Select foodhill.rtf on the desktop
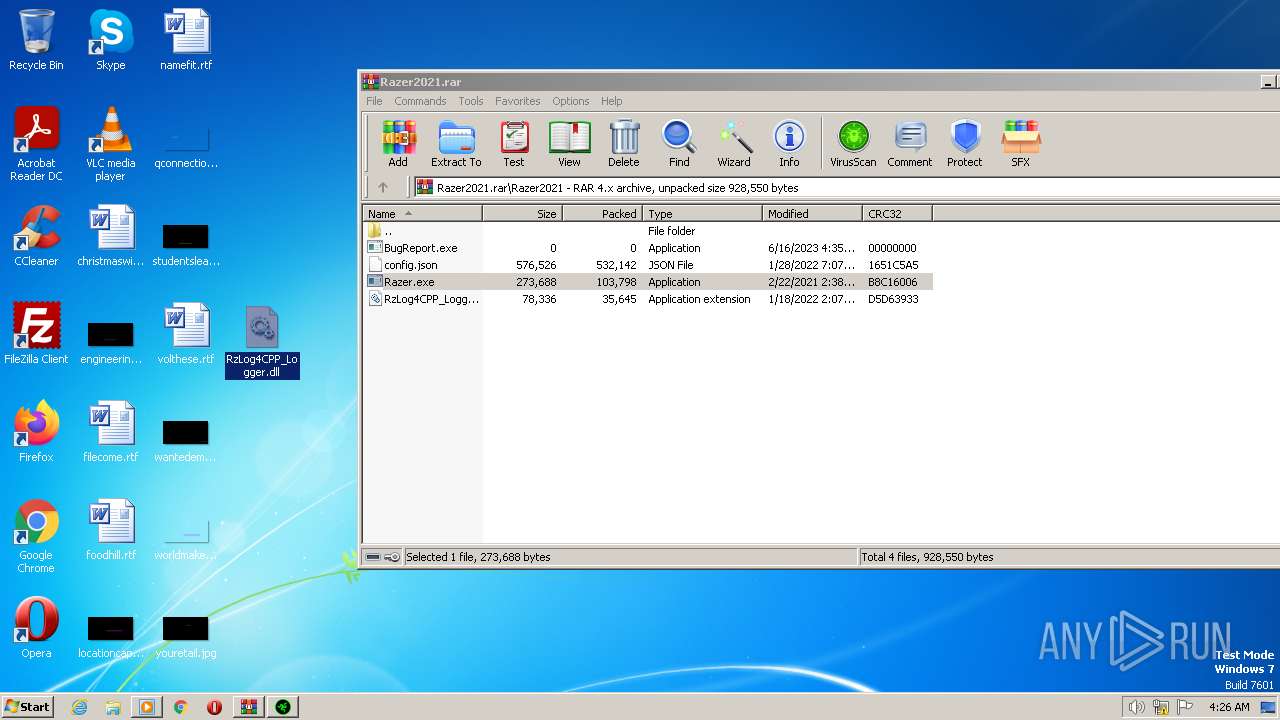The height and width of the screenshot is (720, 1280). point(110,530)
